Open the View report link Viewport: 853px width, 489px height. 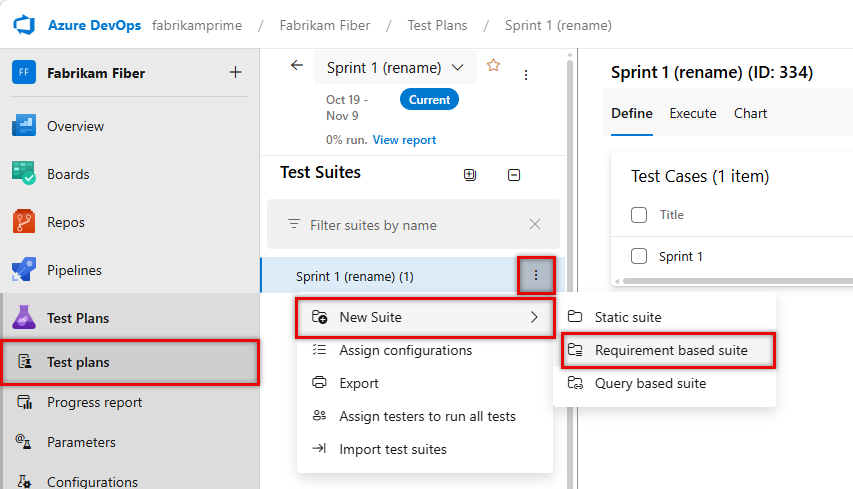tap(404, 140)
